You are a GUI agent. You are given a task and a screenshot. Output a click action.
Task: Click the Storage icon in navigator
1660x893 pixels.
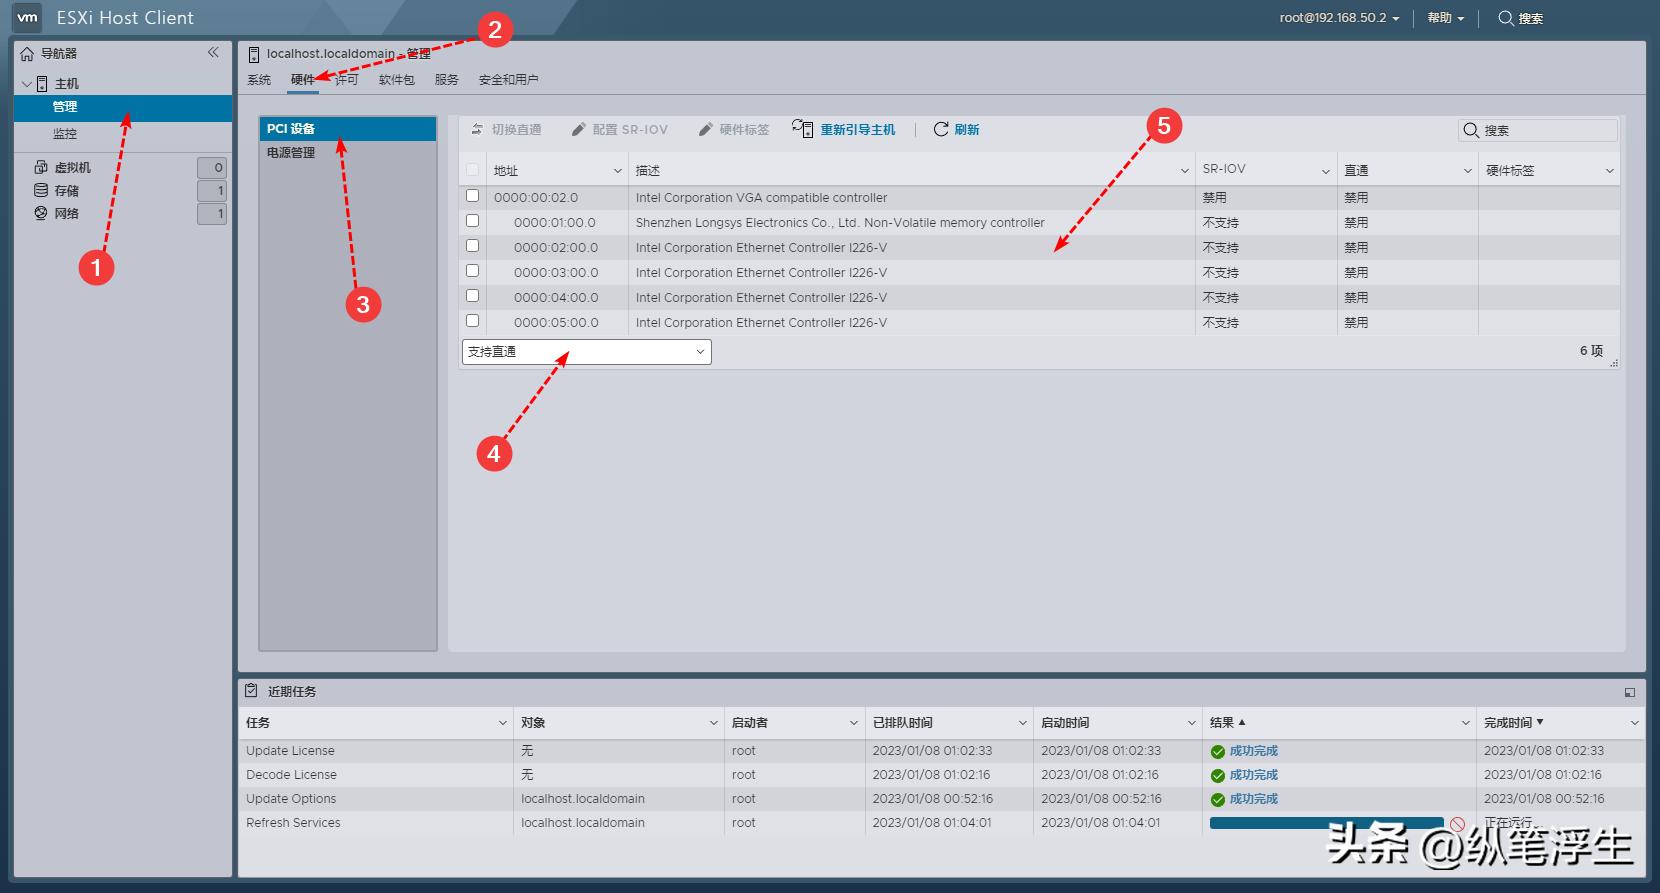click(x=41, y=190)
